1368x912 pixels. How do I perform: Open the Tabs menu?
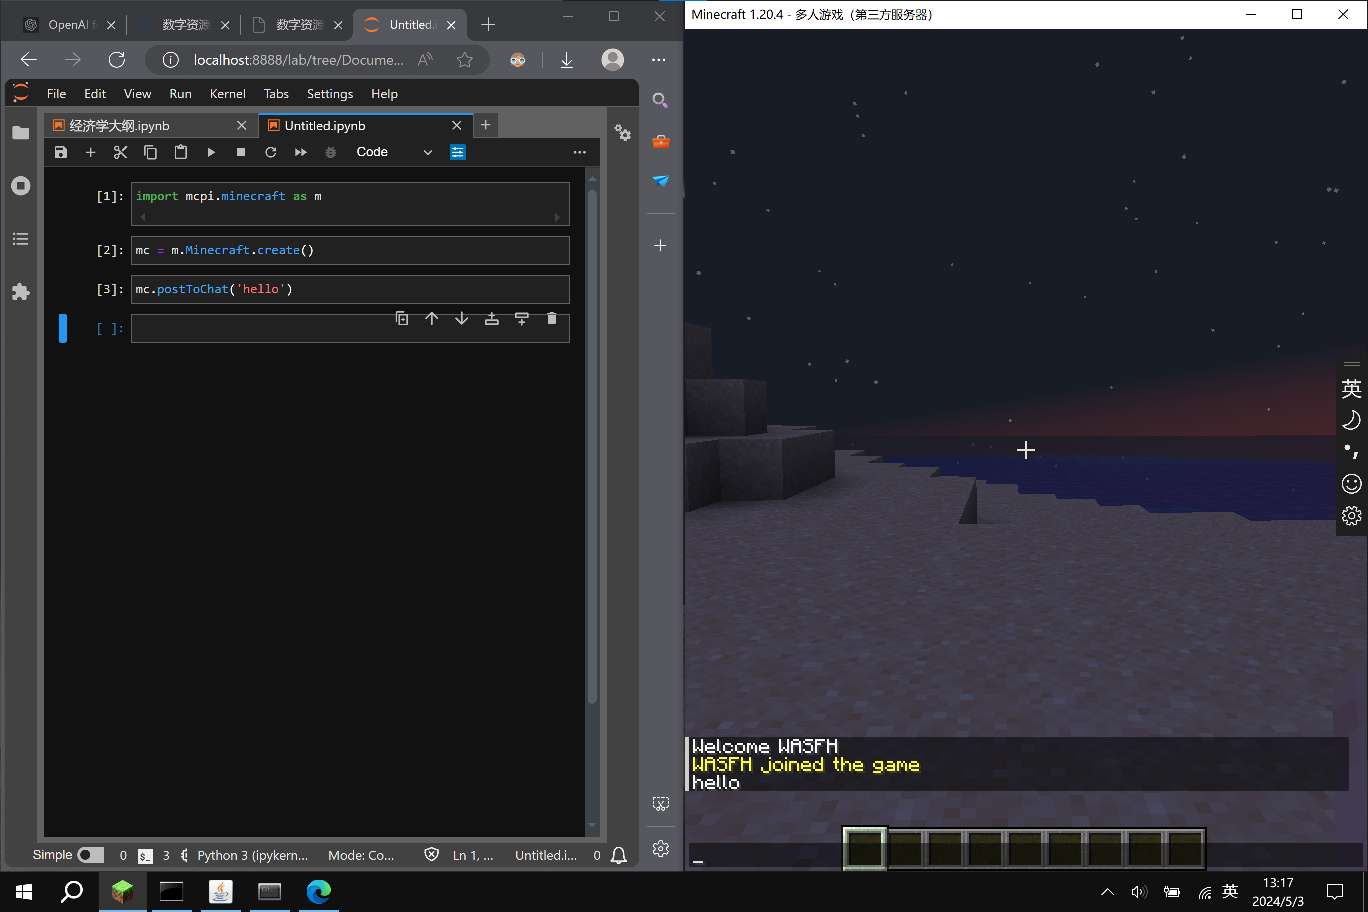(x=276, y=93)
